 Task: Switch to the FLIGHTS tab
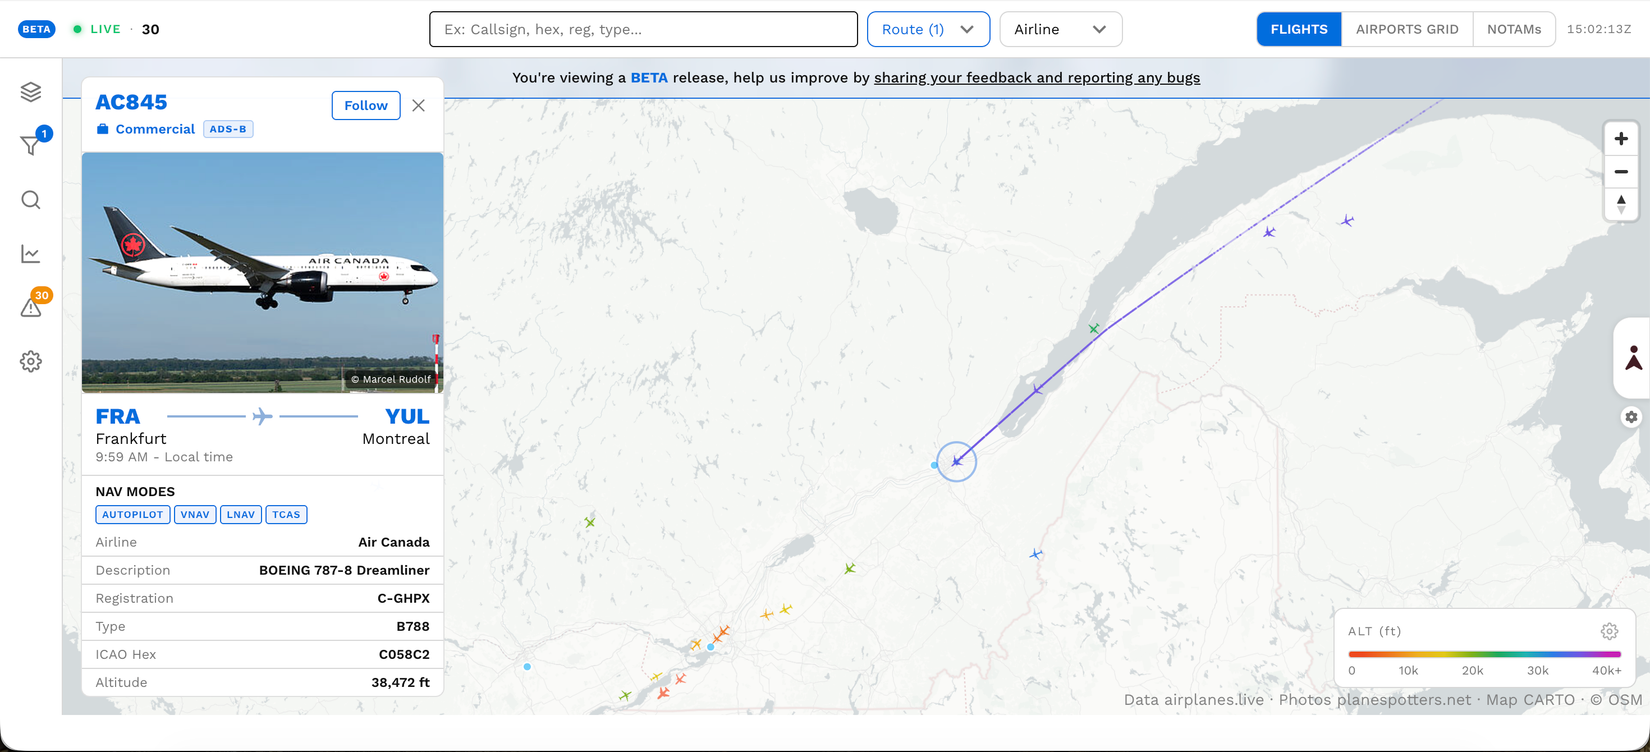[x=1299, y=29]
